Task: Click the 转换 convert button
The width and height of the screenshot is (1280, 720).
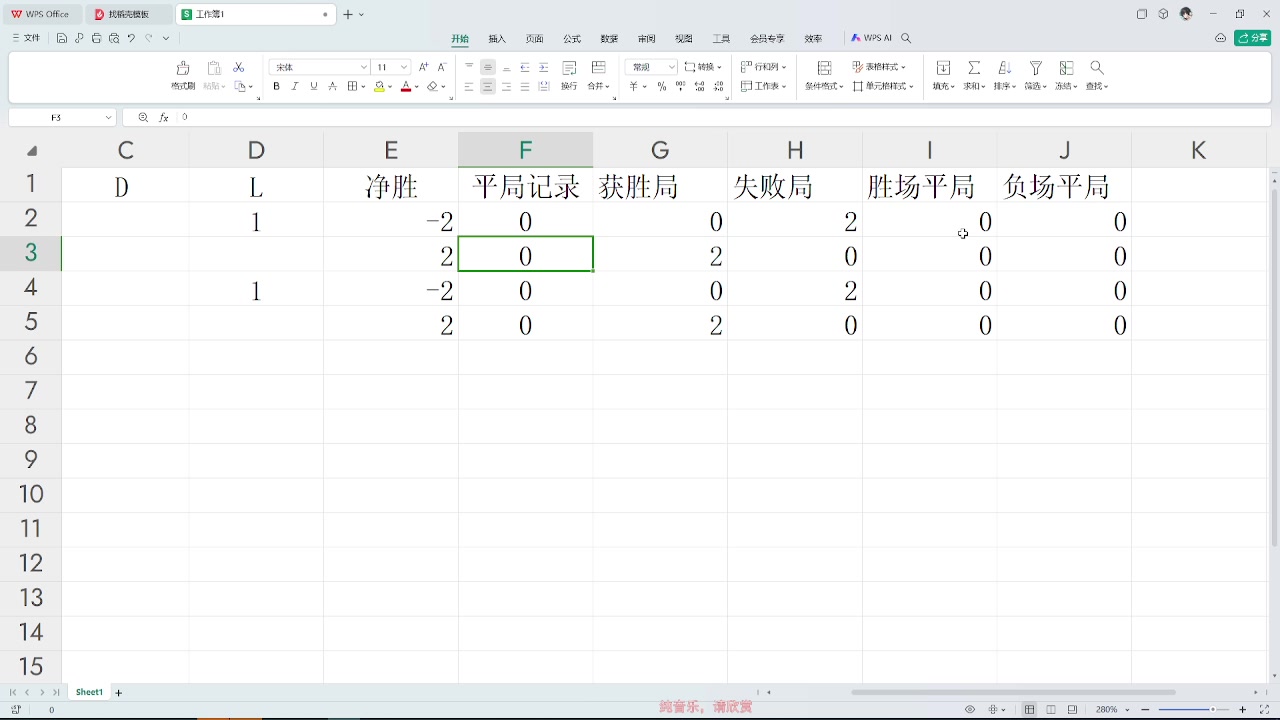Action: click(703, 67)
